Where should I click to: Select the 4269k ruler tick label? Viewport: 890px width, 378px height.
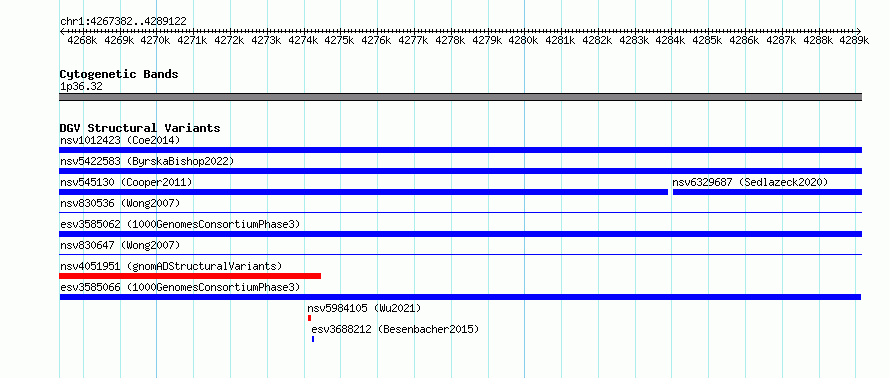119,40
